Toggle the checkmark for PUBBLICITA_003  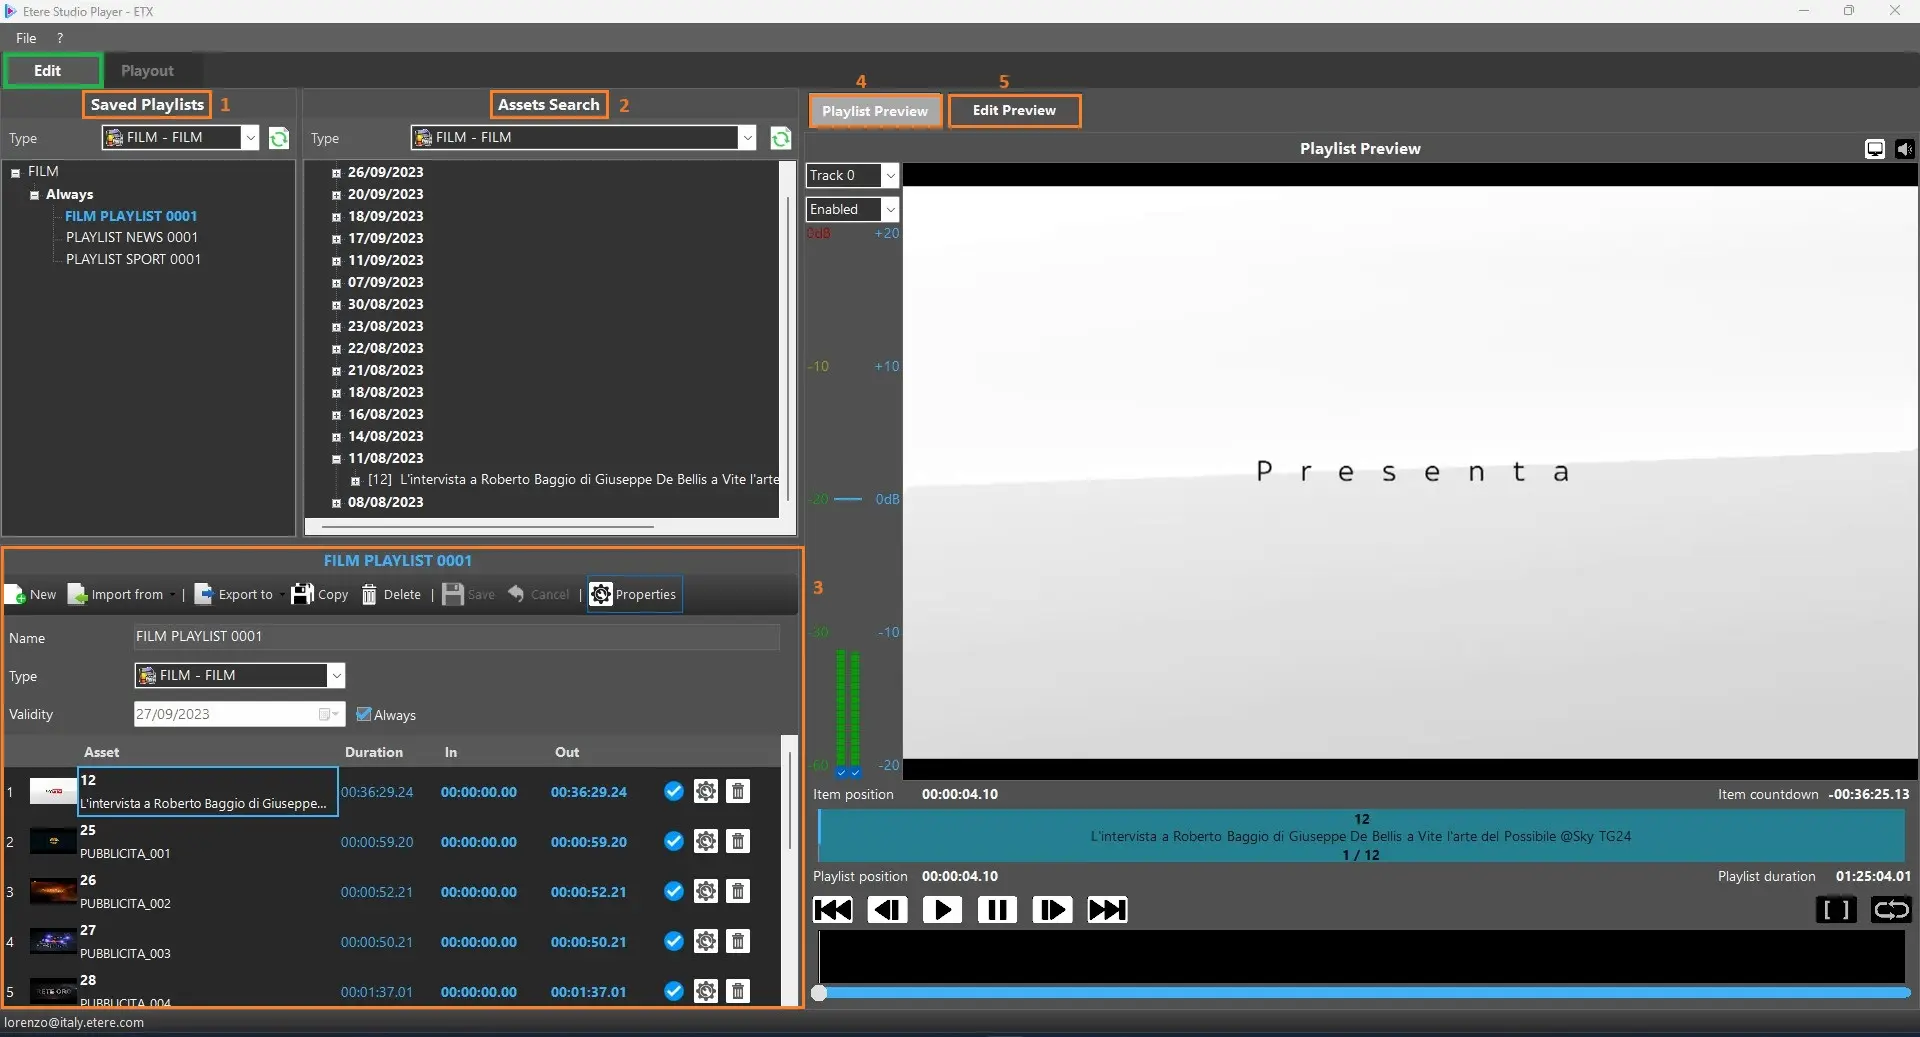click(x=674, y=941)
